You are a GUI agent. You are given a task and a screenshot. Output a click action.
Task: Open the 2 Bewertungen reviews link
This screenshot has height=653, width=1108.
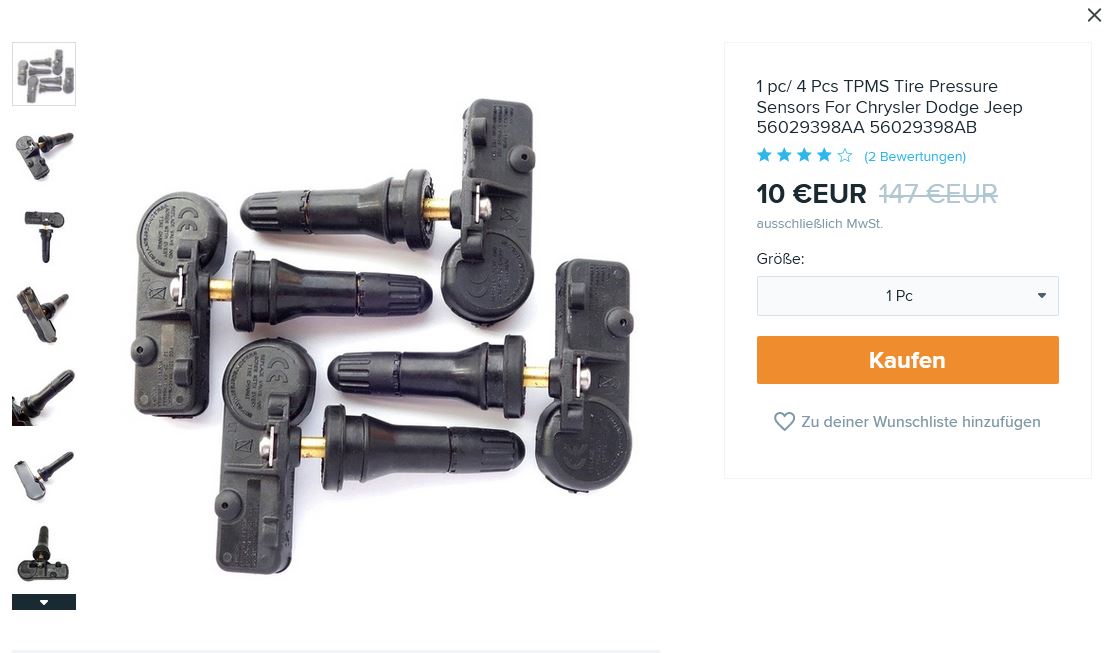(914, 156)
